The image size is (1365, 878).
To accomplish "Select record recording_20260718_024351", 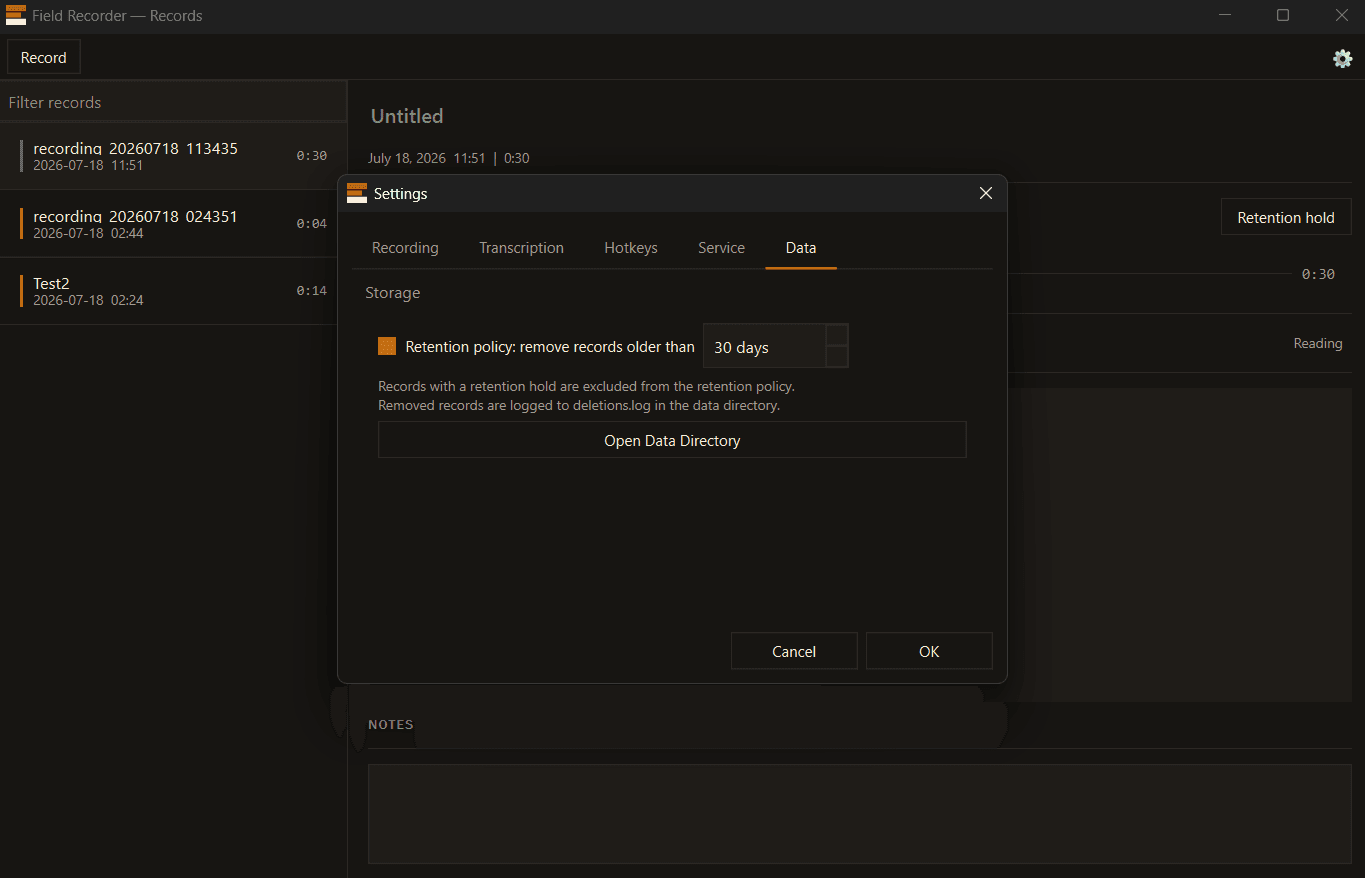I will tap(173, 224).
